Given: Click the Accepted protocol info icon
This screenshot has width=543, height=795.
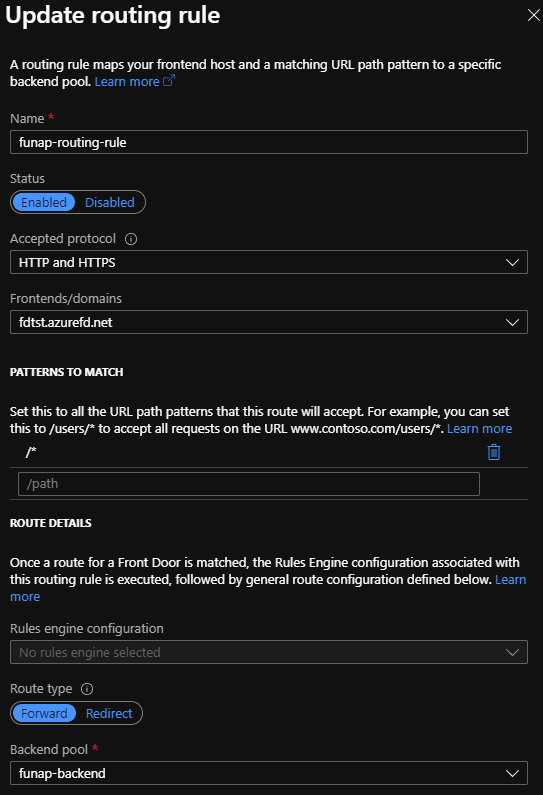Looking at the screenshot, I should click(131, 239).
